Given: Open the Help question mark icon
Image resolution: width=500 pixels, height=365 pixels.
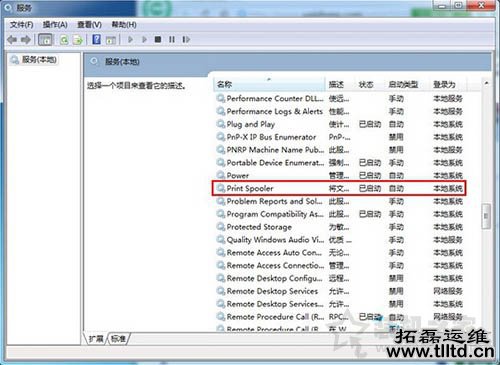Looking at the screenshot, I should click(97, 39).
